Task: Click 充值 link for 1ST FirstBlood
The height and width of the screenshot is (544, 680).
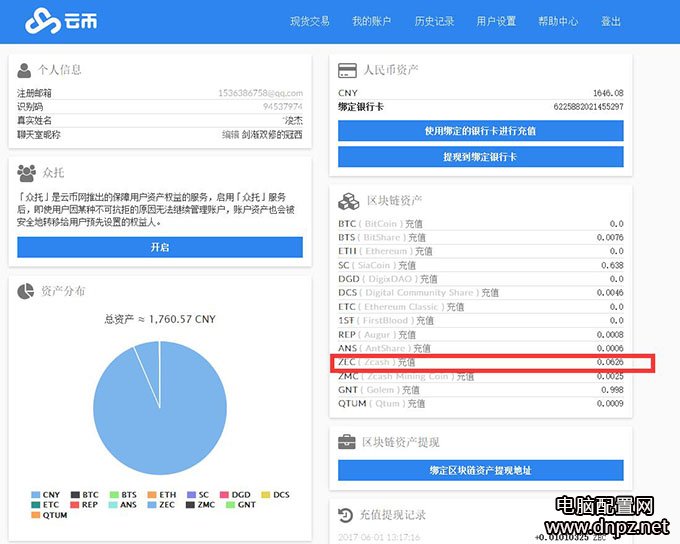Action: point(425,321)
